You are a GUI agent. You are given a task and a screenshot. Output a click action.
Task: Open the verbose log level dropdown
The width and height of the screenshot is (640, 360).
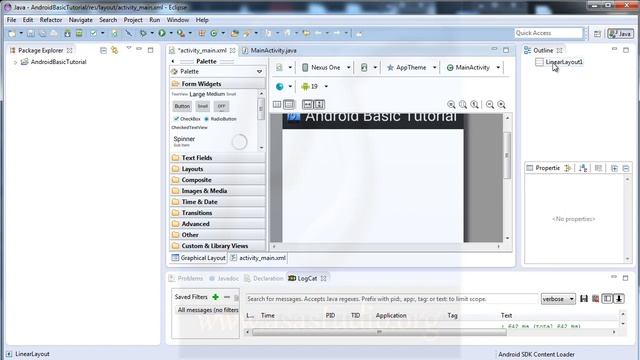coord(558,299)
